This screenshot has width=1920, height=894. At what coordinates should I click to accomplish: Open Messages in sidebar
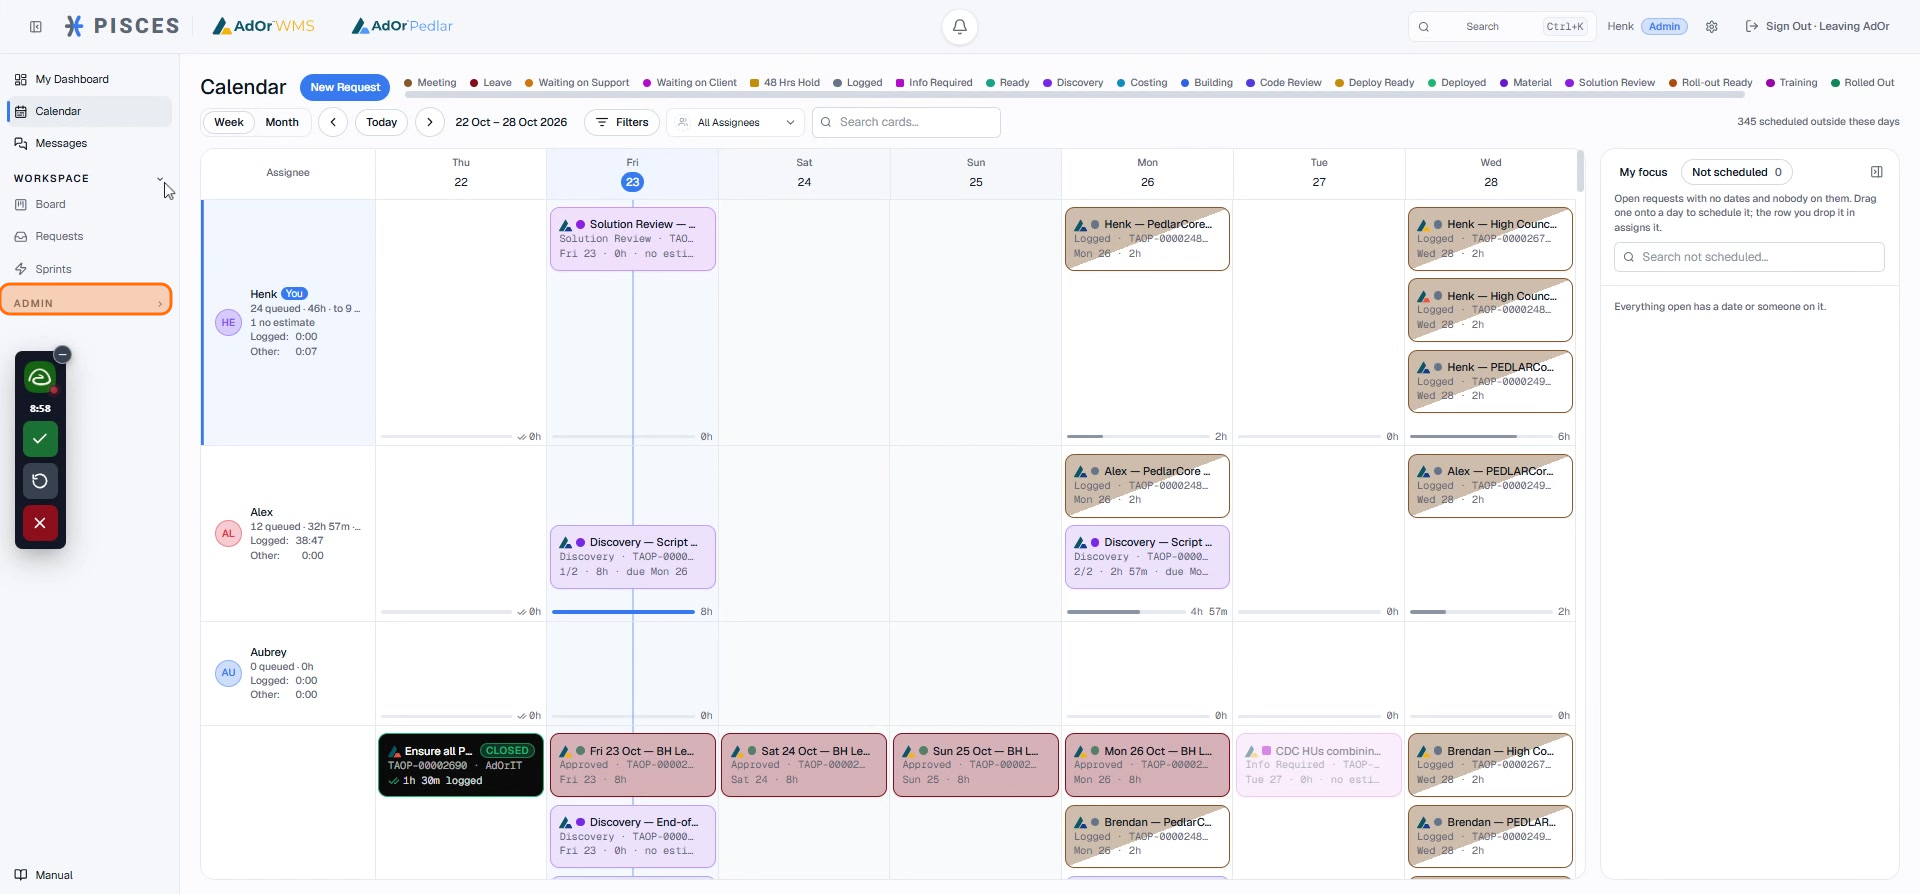pos(89,143)
